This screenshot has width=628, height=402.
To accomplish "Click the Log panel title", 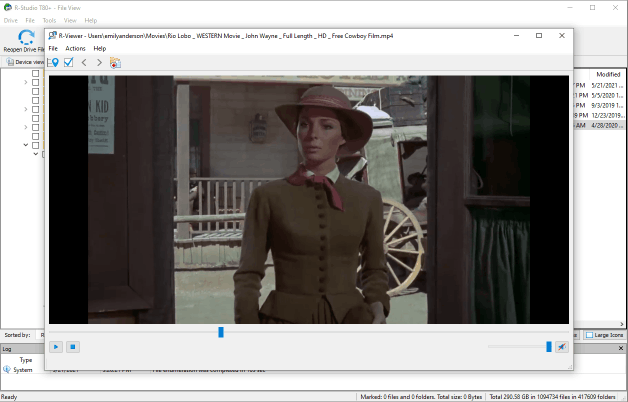I will (x=7, y=349).
